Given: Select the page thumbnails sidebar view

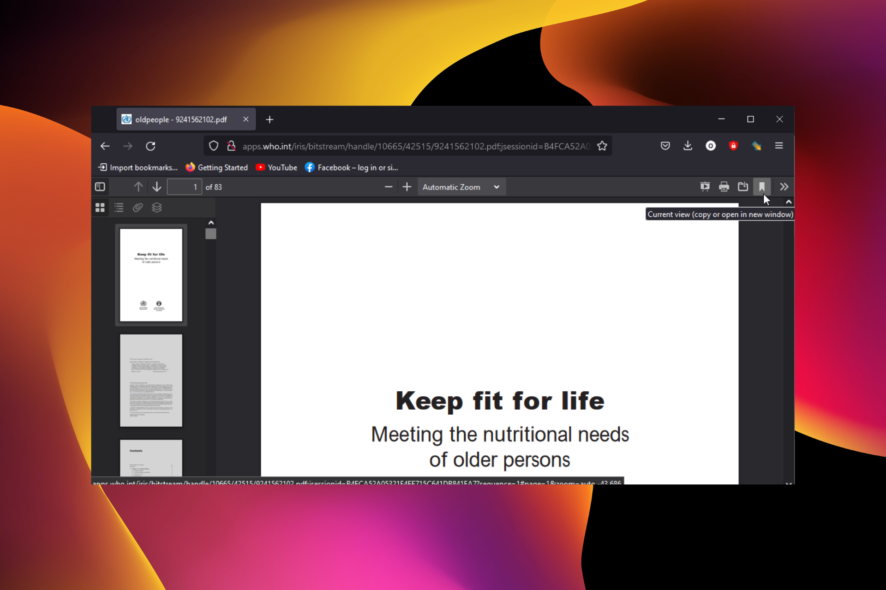Looking at the screenshot, I should click(98, 207).
